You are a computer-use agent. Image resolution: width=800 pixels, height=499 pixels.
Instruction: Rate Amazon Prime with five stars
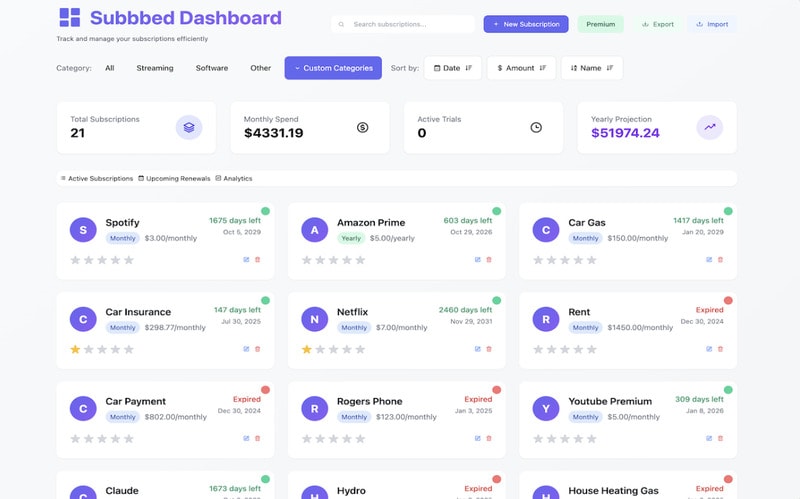click(360, 260)
